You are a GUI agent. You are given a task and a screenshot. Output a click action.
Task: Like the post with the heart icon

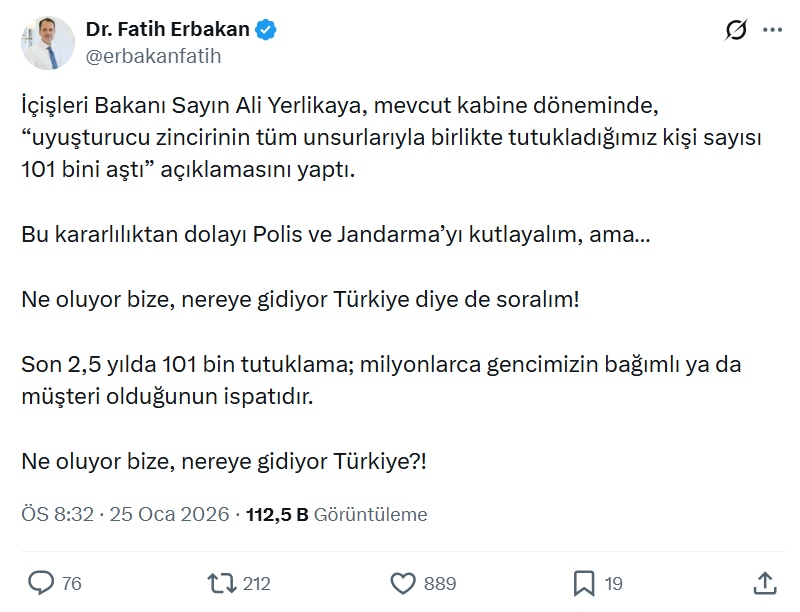pos(402,582)
